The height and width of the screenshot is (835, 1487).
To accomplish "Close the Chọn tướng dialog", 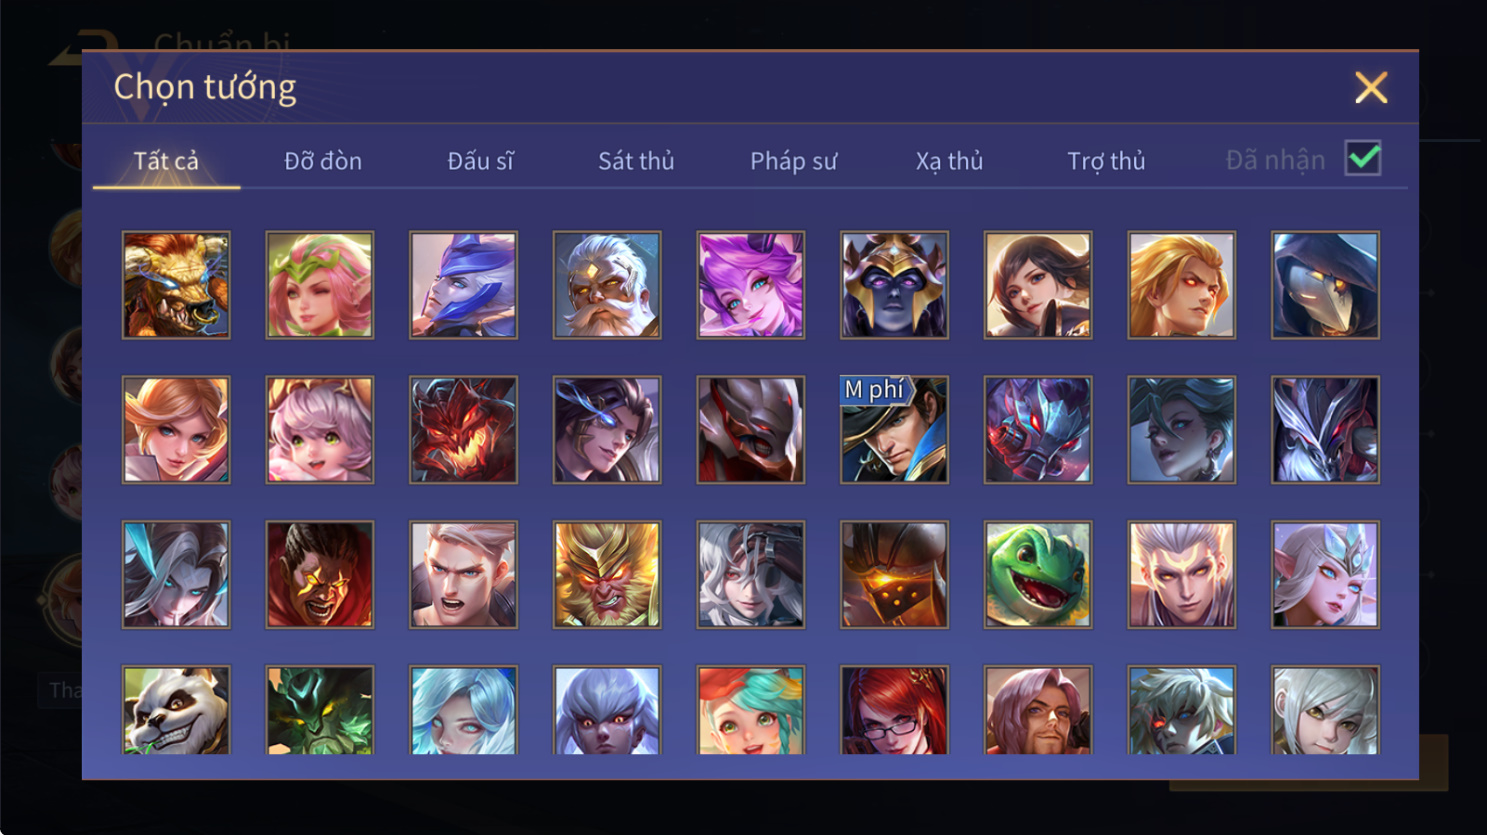I will pyautogui.click(x=1371, y=88).
